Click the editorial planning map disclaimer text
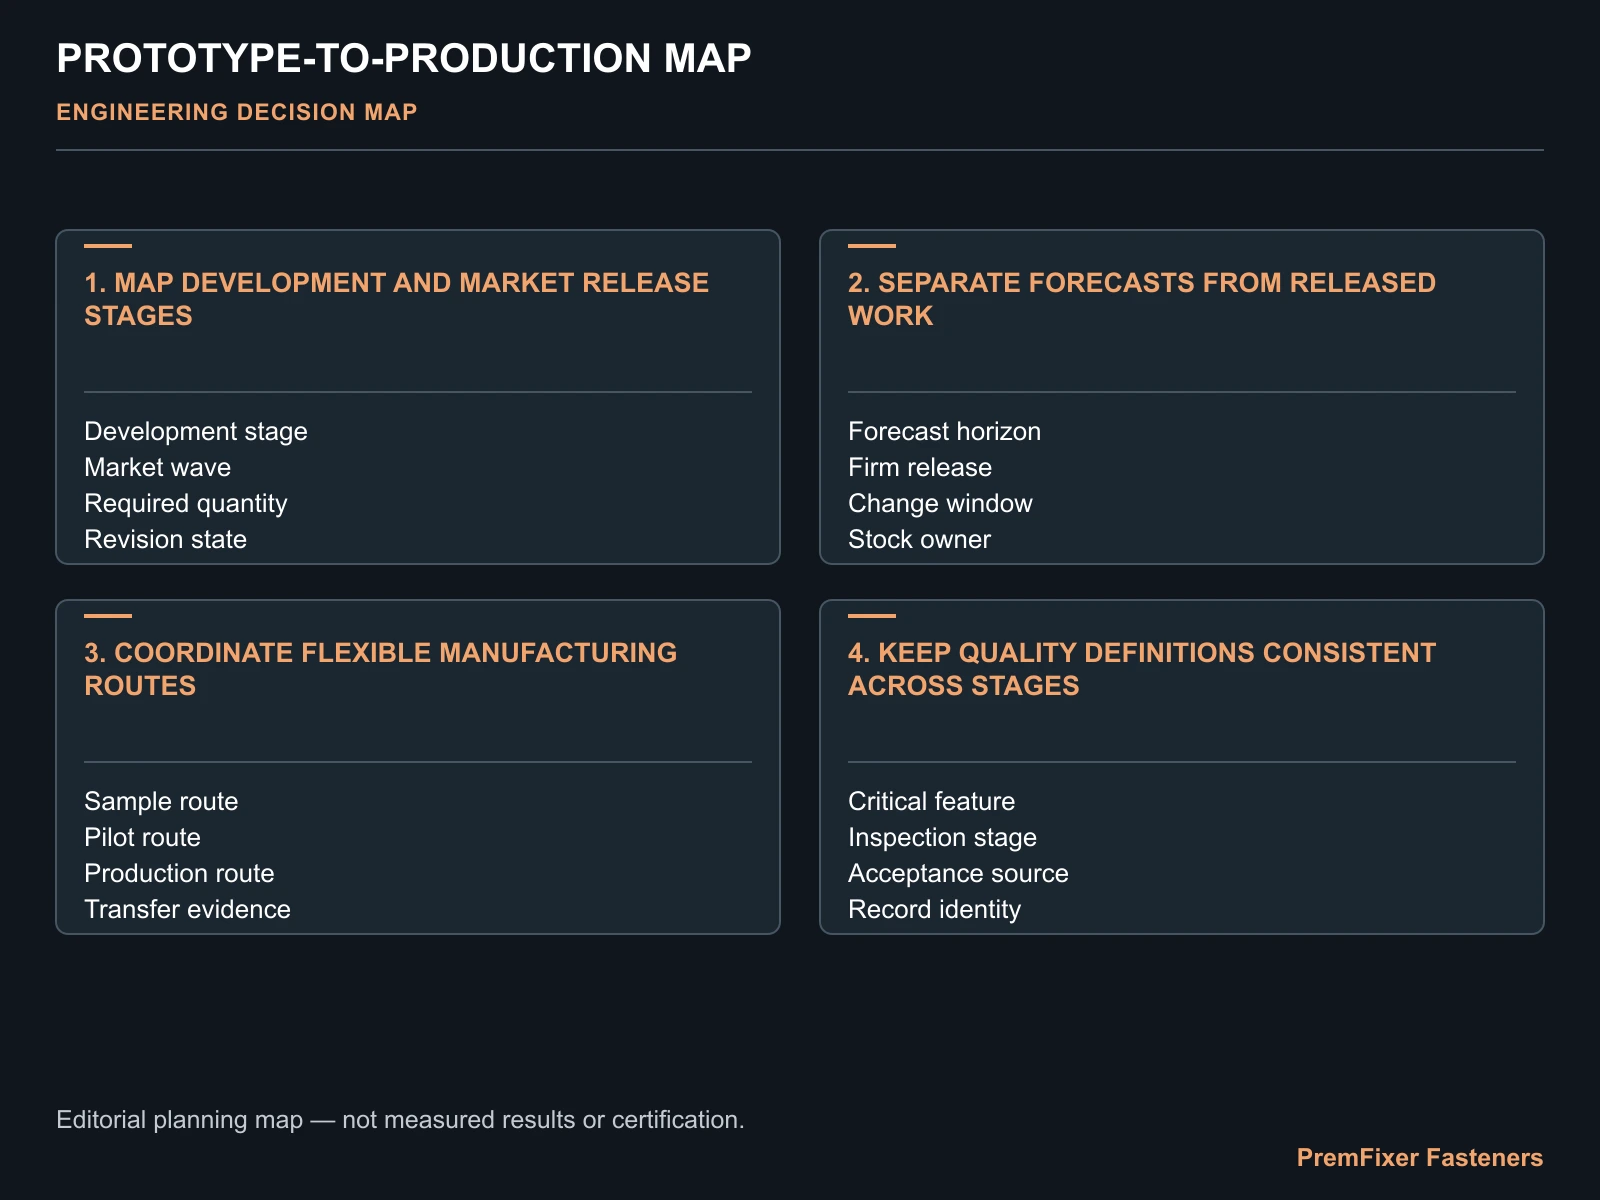Screen dimensions: 1600x1200 coord(401,1119)
